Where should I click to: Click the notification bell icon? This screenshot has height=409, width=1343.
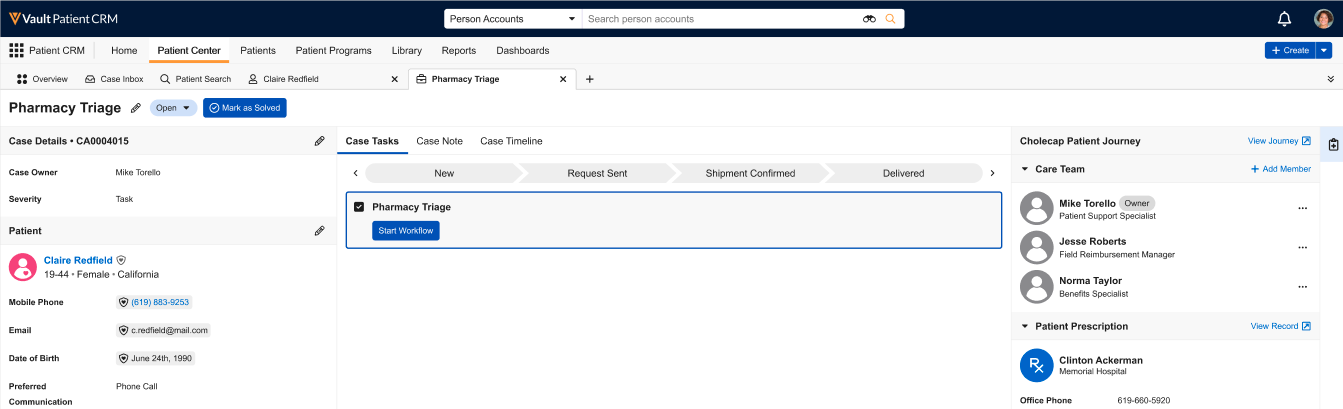[1284, 19]
